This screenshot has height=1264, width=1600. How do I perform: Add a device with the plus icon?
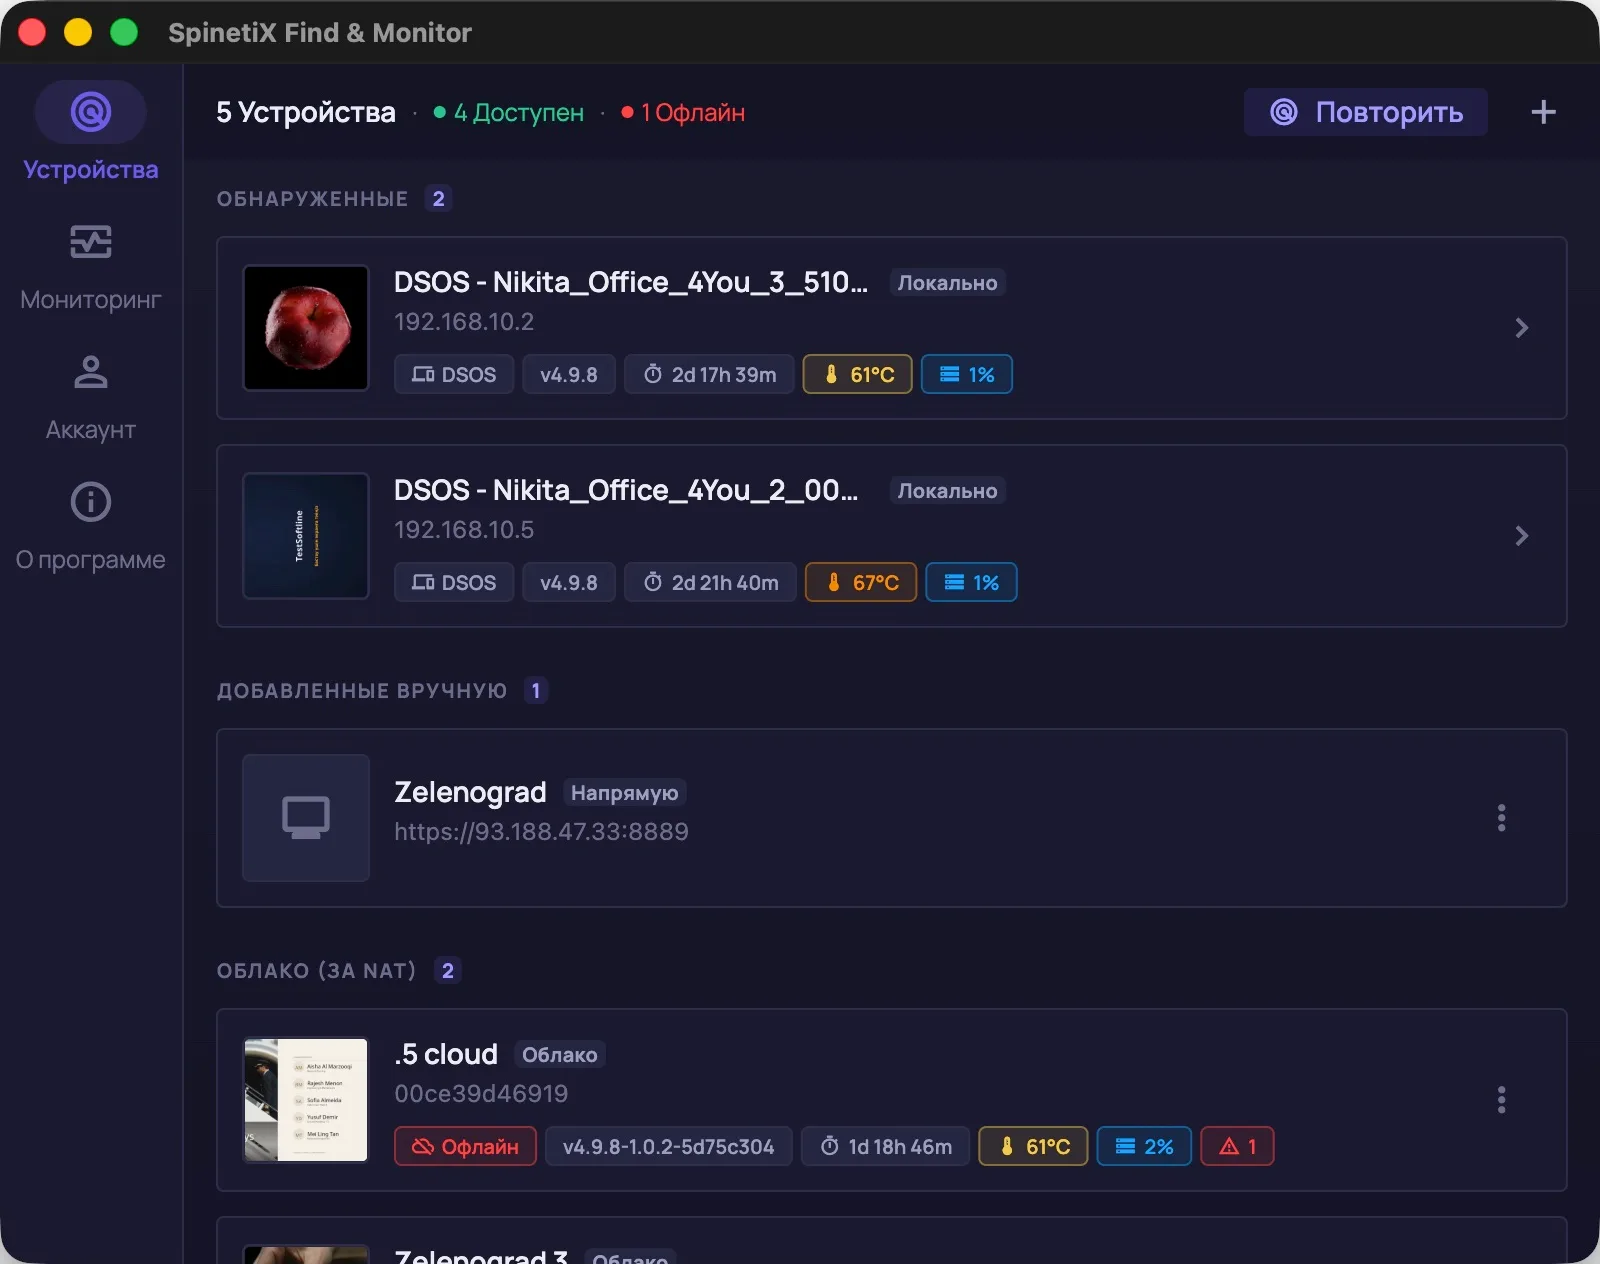pos(1543,112)
